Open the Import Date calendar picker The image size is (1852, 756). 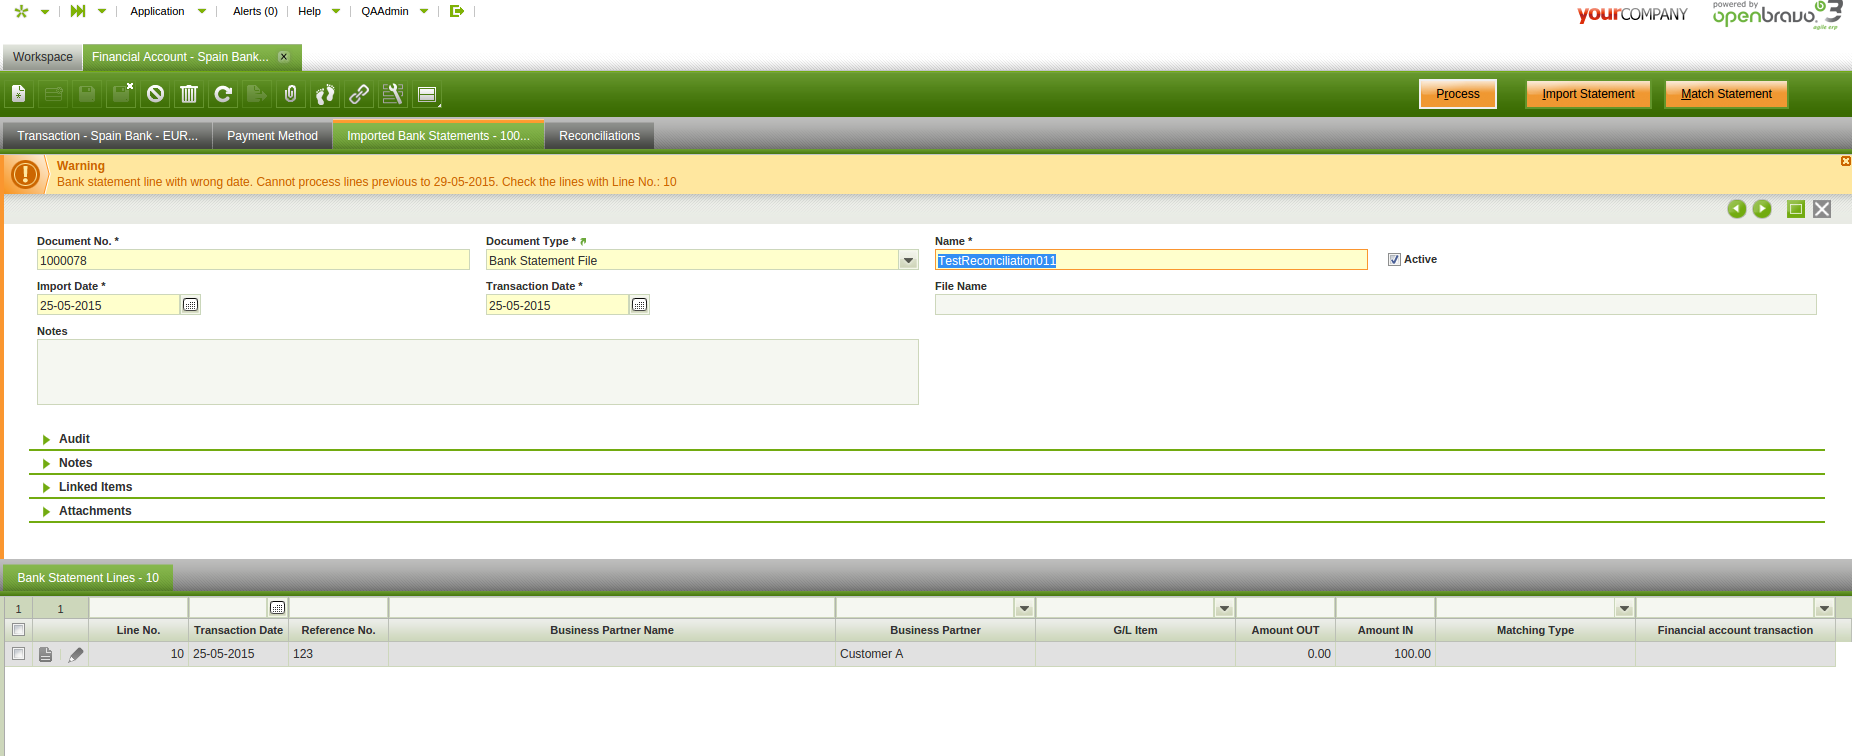click(x=190, y=305)
